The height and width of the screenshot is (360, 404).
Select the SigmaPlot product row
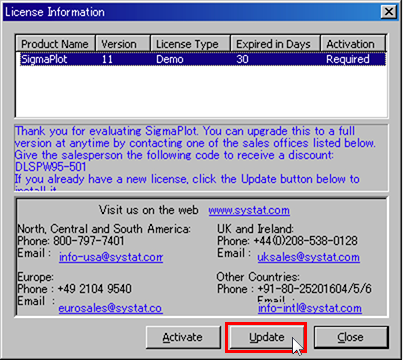[203, 59]
